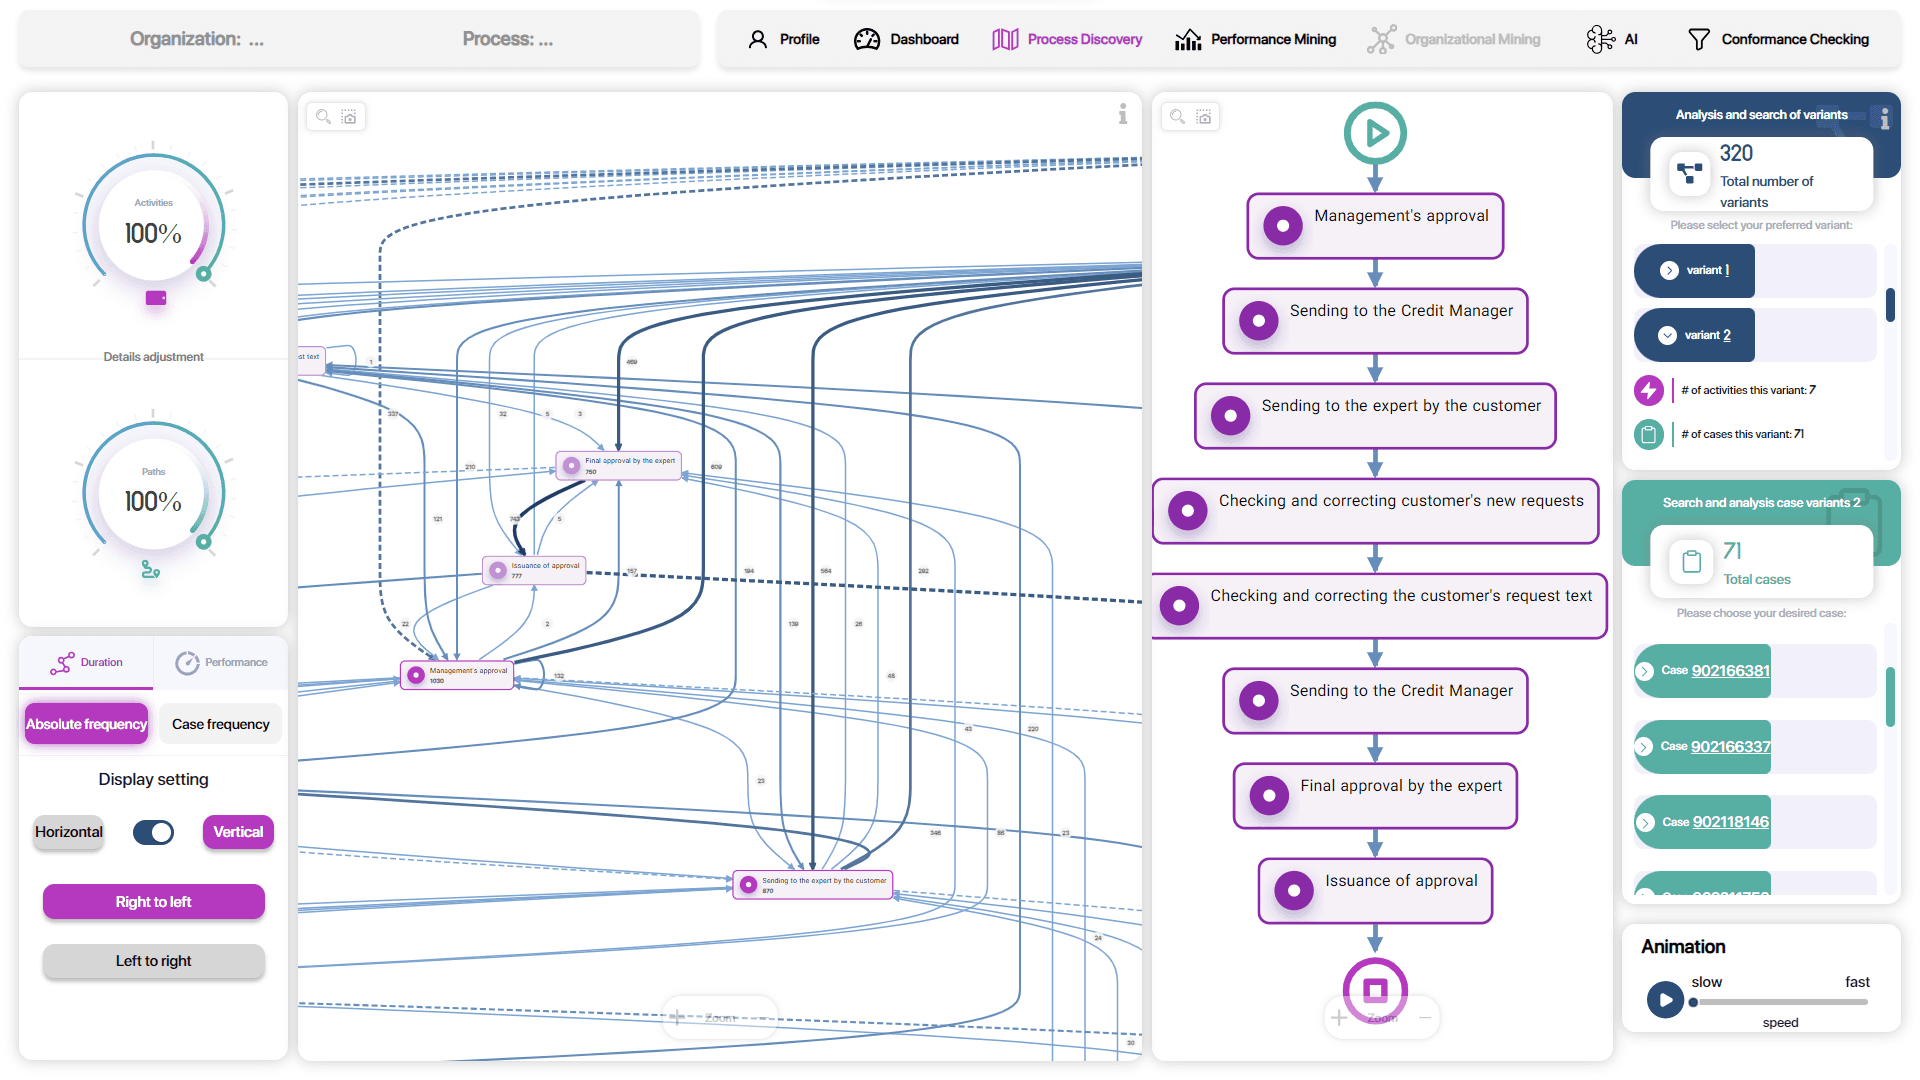Image resolution: width=1920 pixels, height=1080 pixels.
Task: Click the green start play node icon
Action: 1375,133
